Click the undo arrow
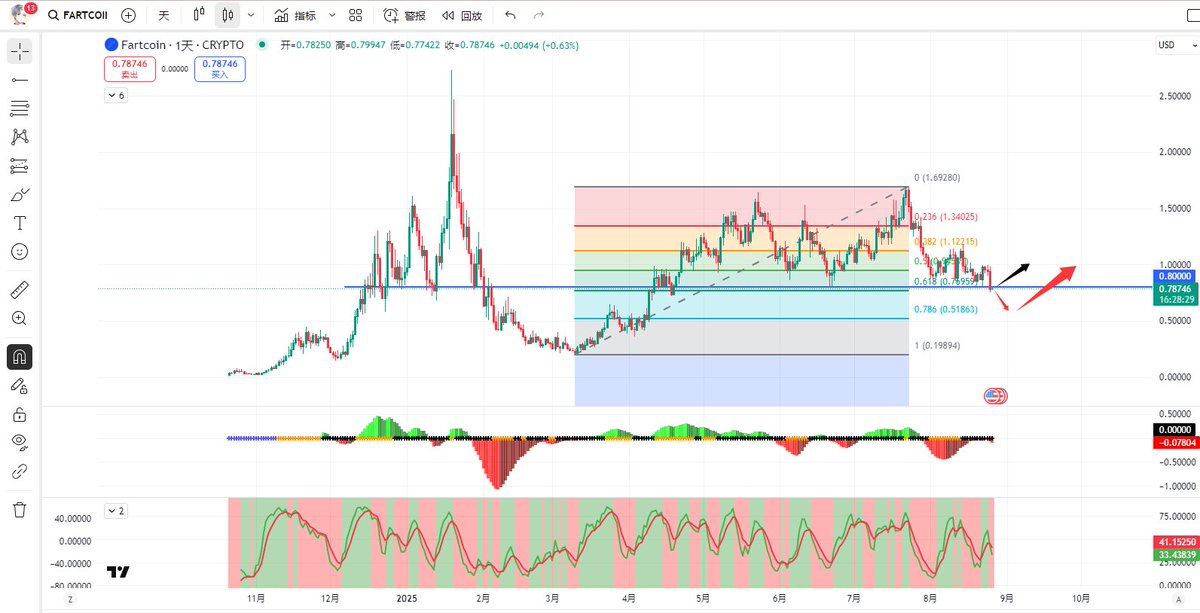 [x=511, y=16]
